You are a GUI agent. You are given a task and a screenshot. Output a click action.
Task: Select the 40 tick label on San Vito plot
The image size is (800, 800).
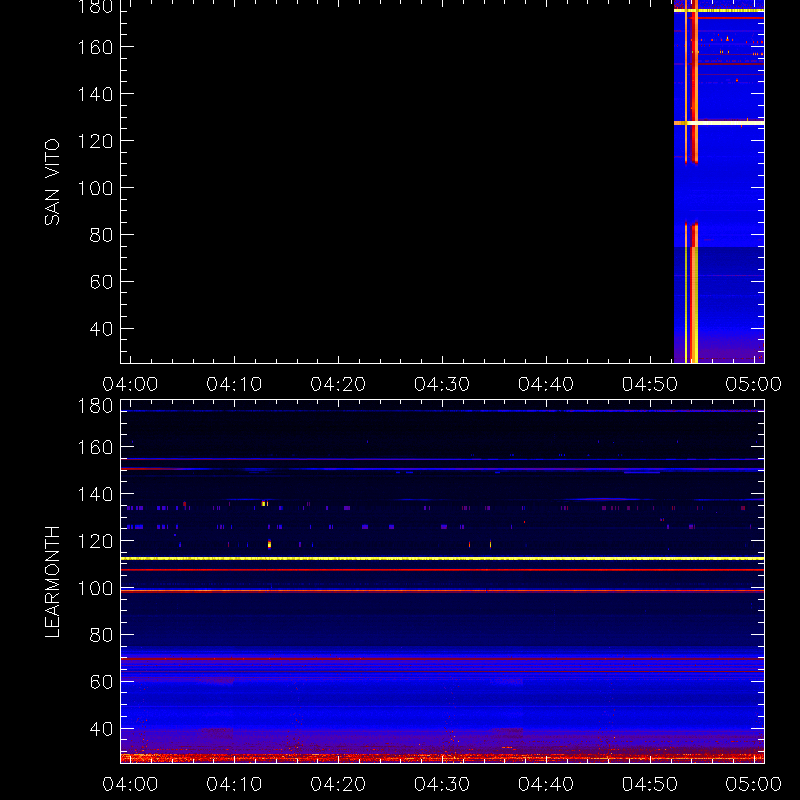pyautogui.click(x=101, y=329)
